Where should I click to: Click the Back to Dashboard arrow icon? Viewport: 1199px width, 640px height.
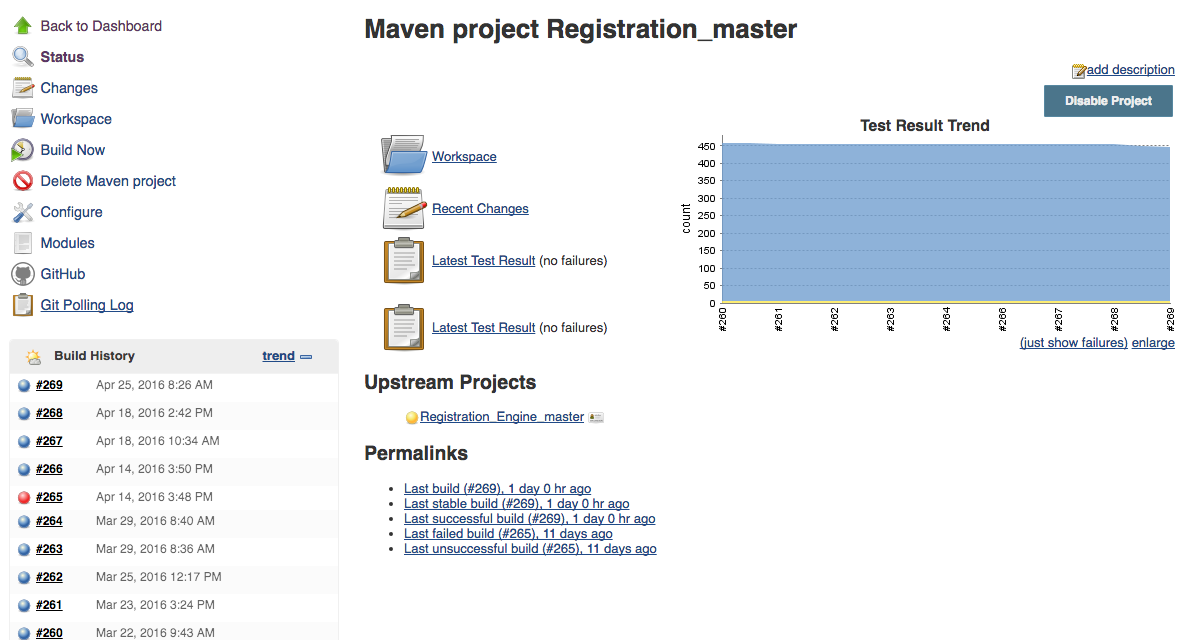(x=22, y=26)
